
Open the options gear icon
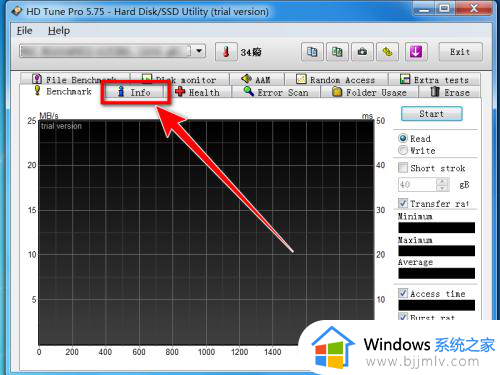[387, 52]
